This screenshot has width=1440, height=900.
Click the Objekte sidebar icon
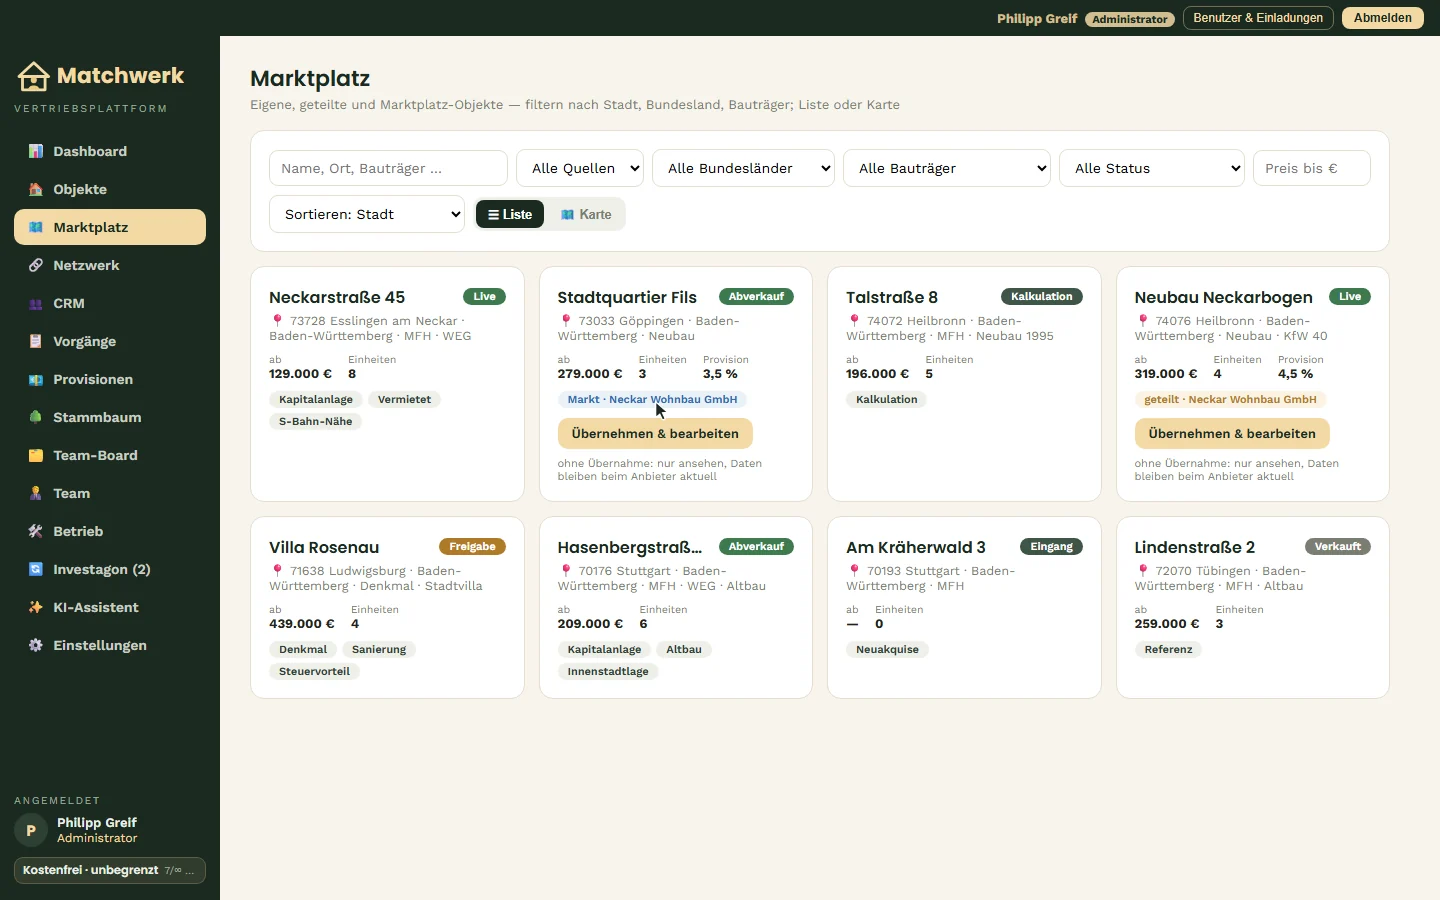[36, 189]
